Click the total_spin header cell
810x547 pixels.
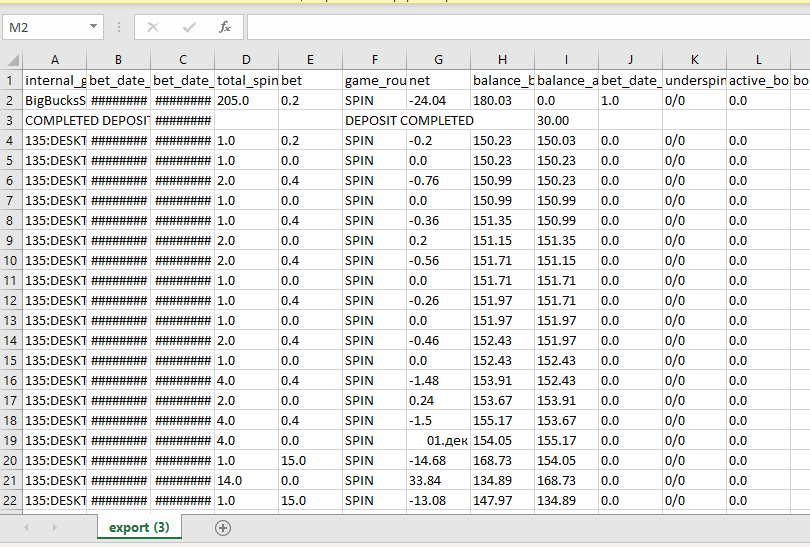click(246, 80)
